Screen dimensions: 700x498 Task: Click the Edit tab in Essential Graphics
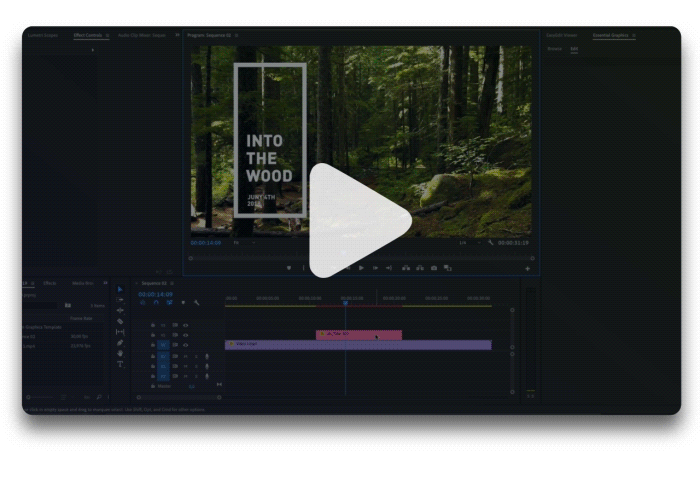574,48
